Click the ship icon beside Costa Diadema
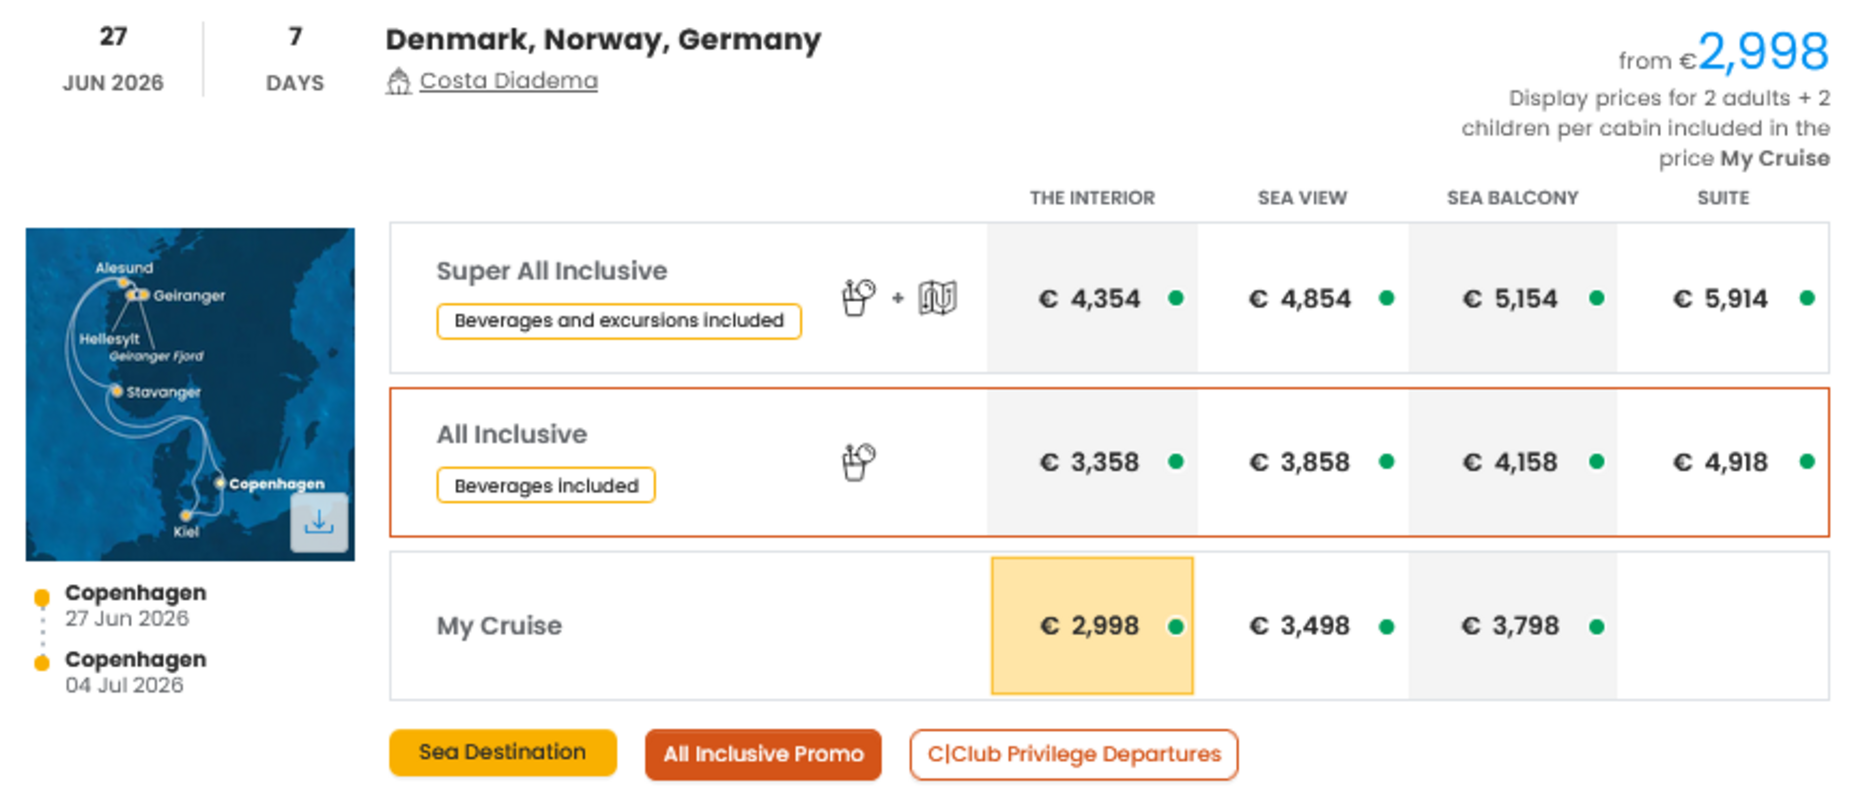Image resolution: width=1856 pixels, height=800 pixels. pos(399,81)
